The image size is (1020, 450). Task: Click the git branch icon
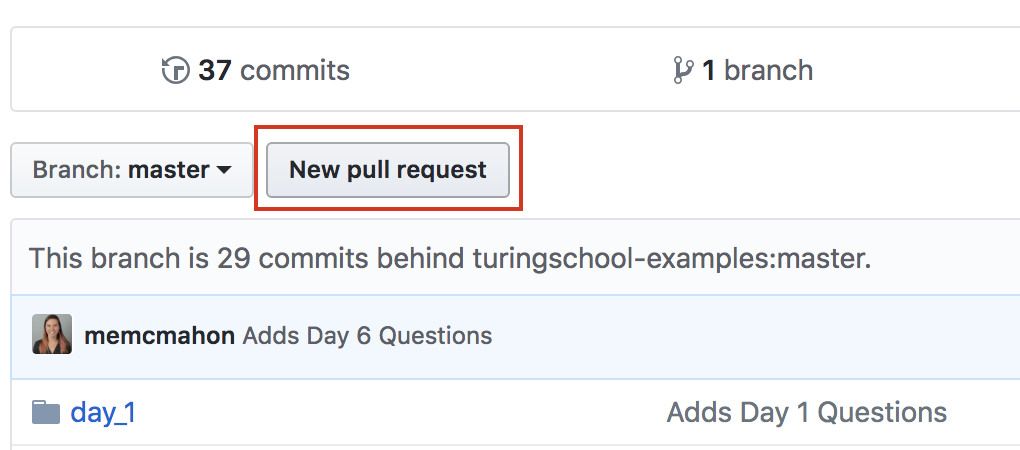tap(684, 71)
